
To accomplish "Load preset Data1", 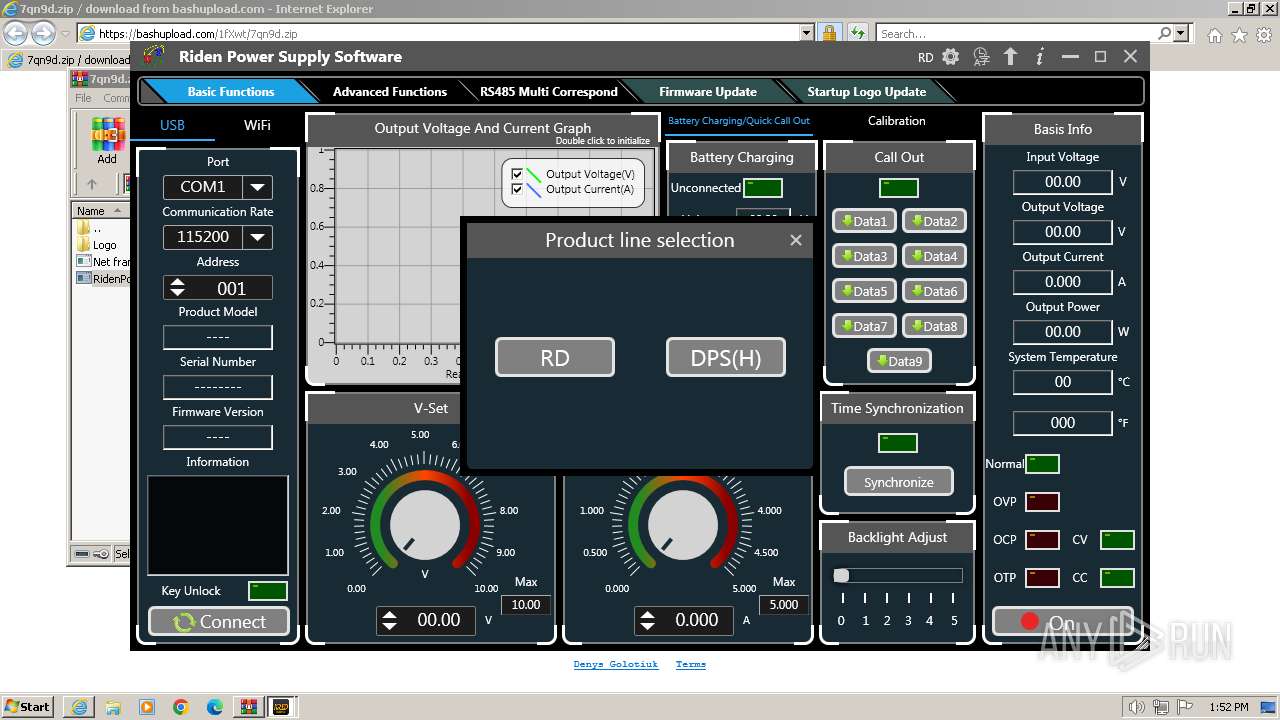I will 864,221.
